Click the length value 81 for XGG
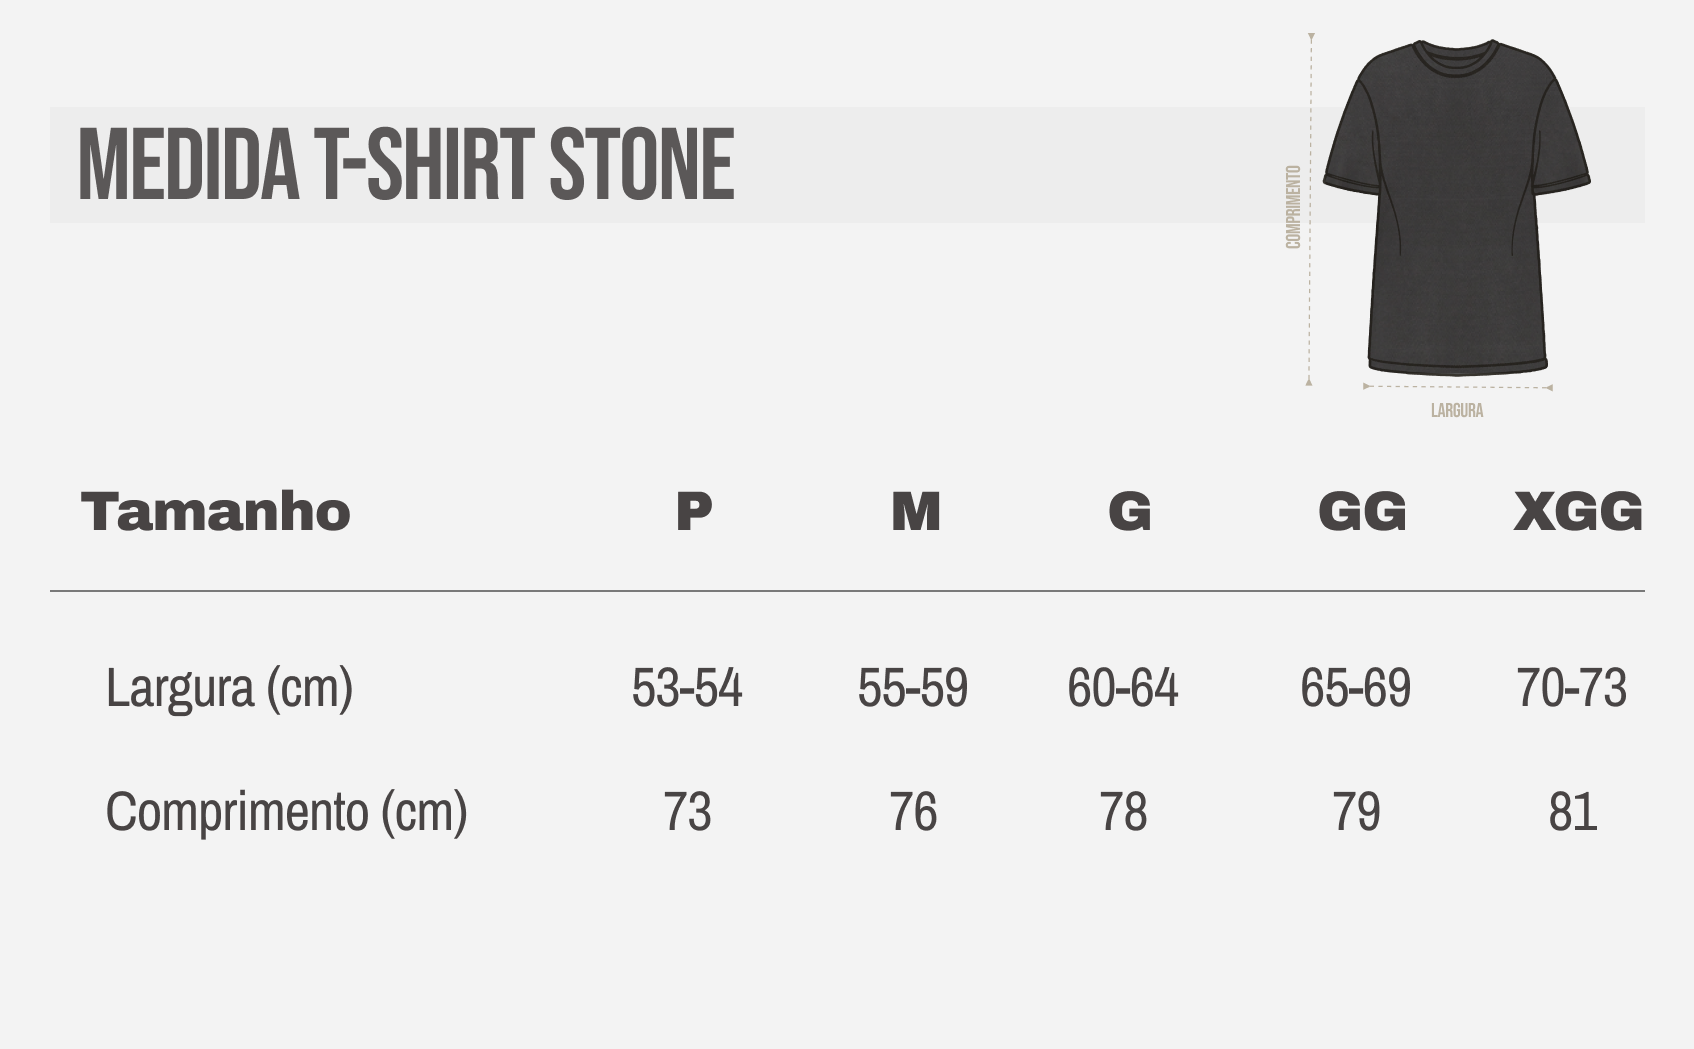 pyautogui.click(x=1572, y=811)
